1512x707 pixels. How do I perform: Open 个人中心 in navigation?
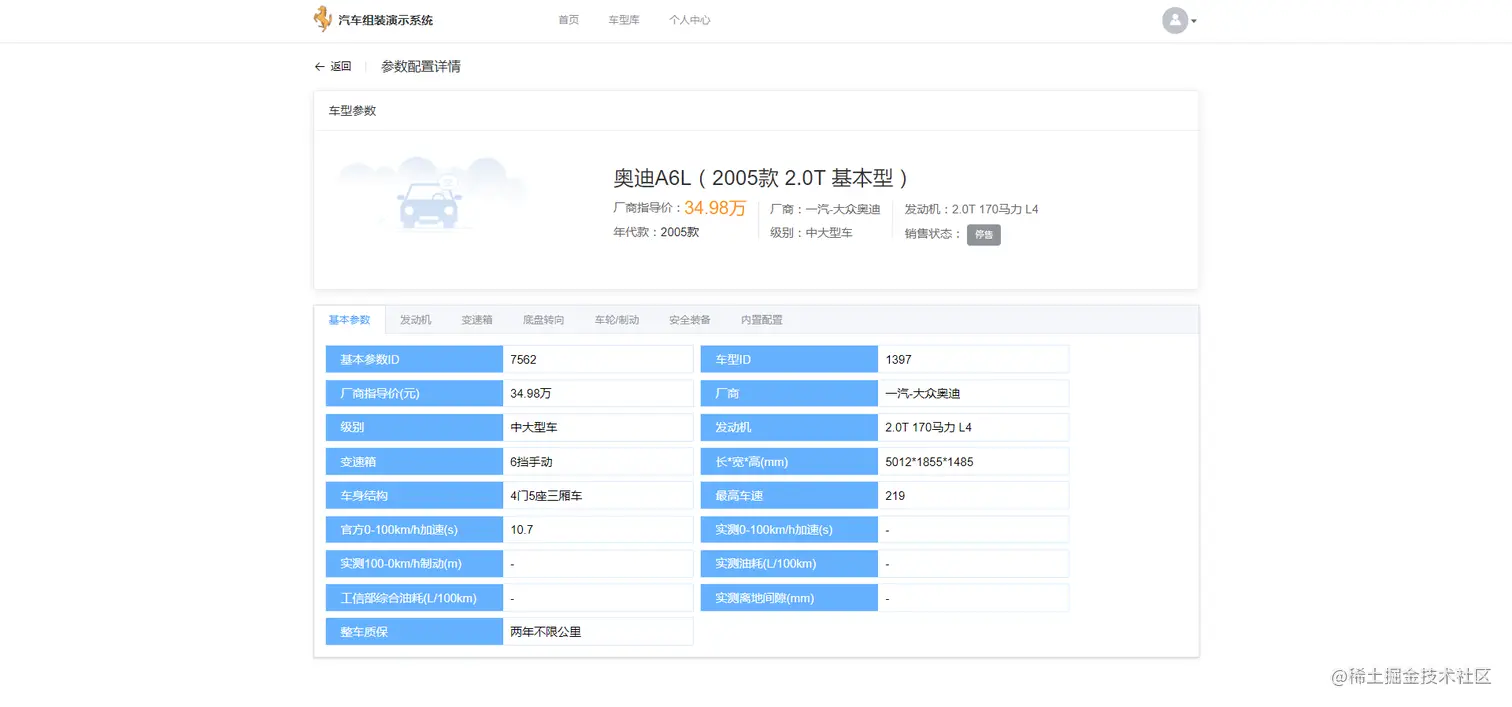pyautogui.click(x=689, y=20)
